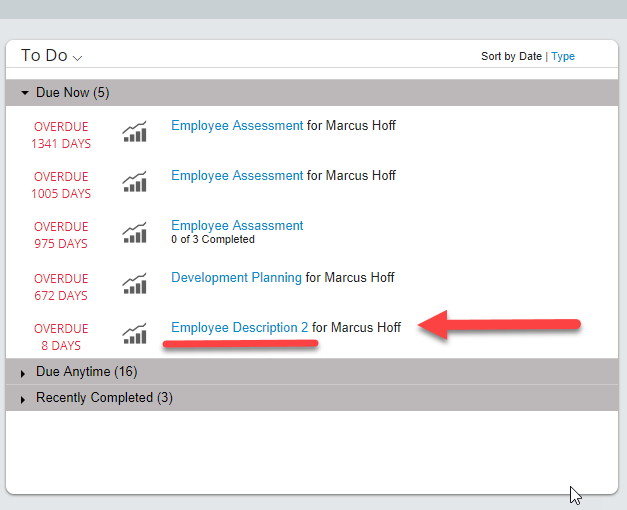Screen dimensions: 627x510
Task: Click the 0 of 3 Completed text
Action: (213, 239)
